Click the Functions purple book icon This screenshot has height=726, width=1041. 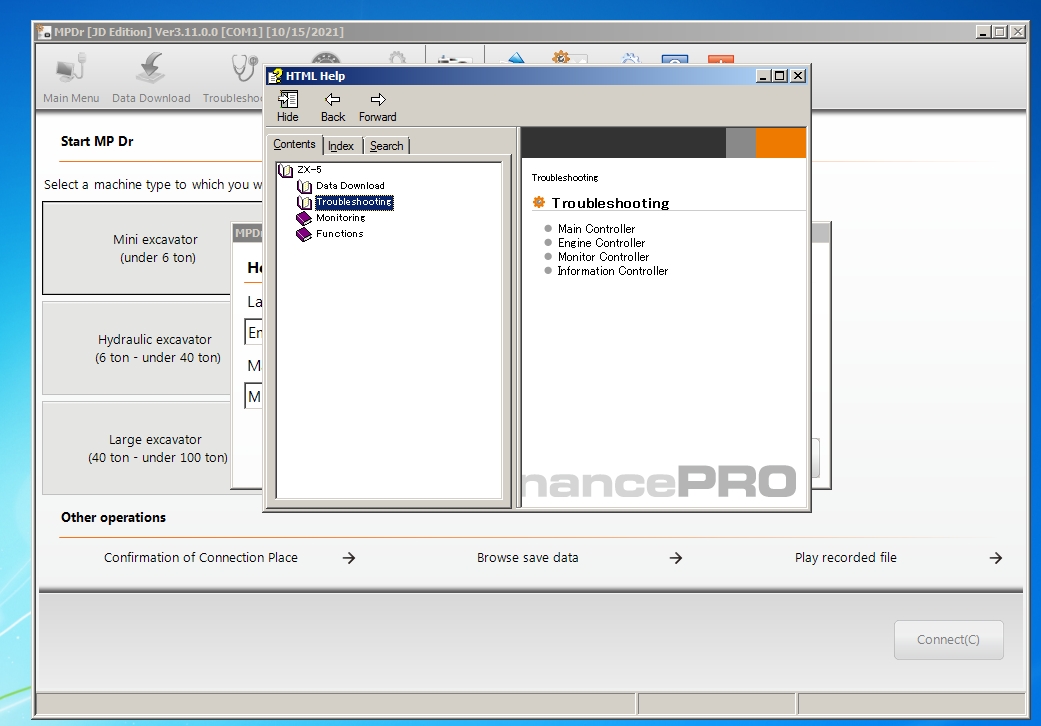tap(304, 234)
